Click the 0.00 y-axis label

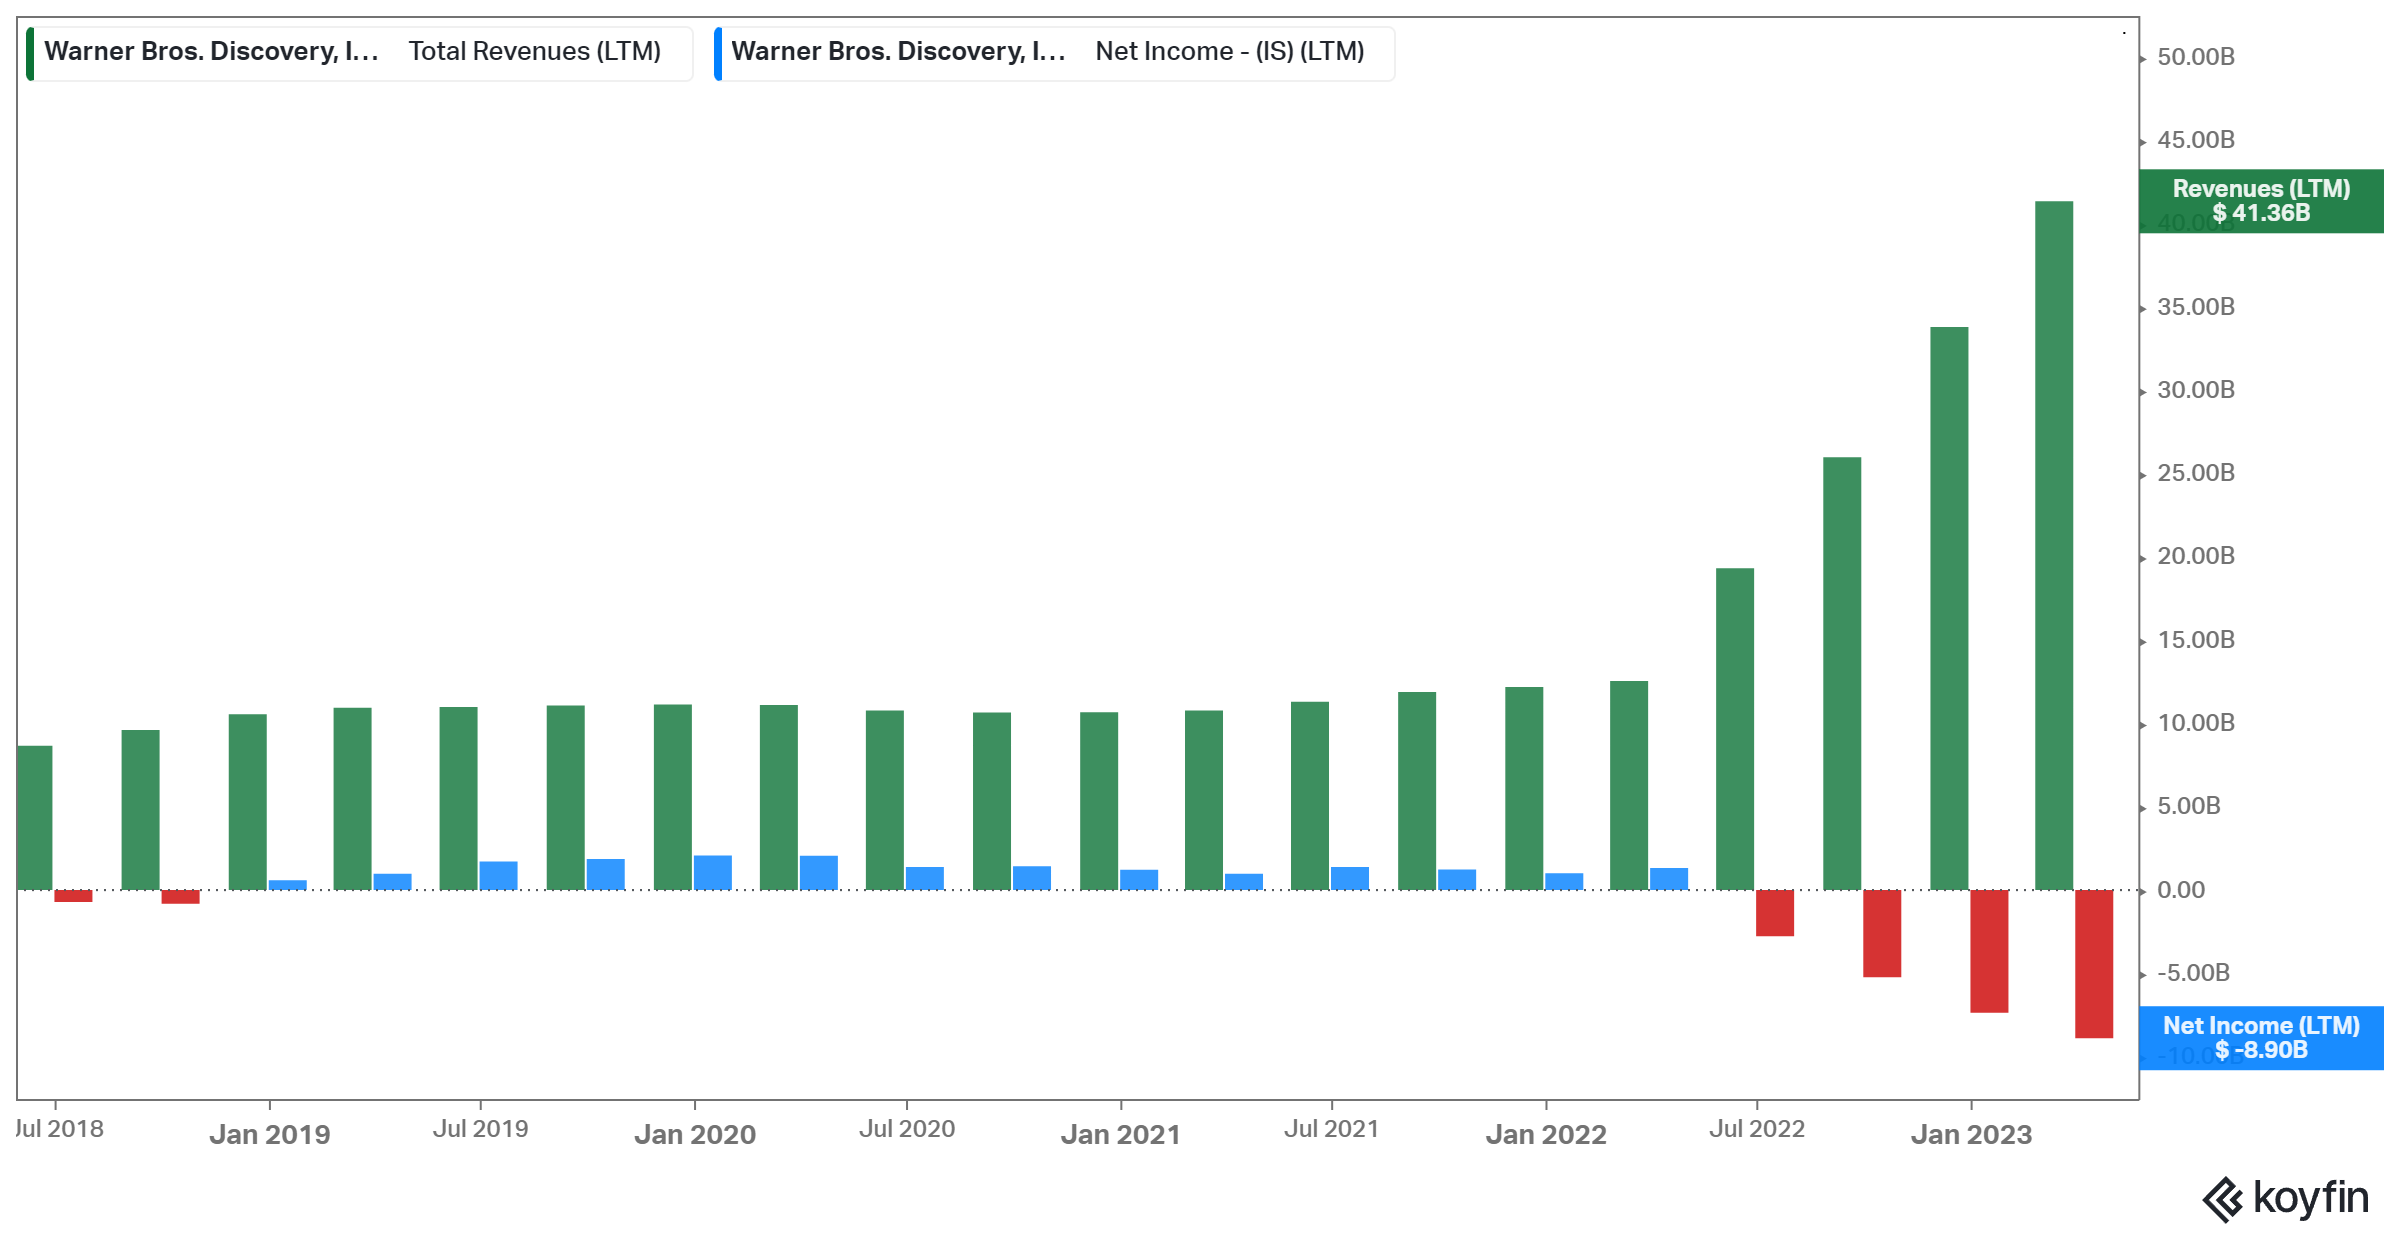pyautogui.click(x=2180, y=890)
